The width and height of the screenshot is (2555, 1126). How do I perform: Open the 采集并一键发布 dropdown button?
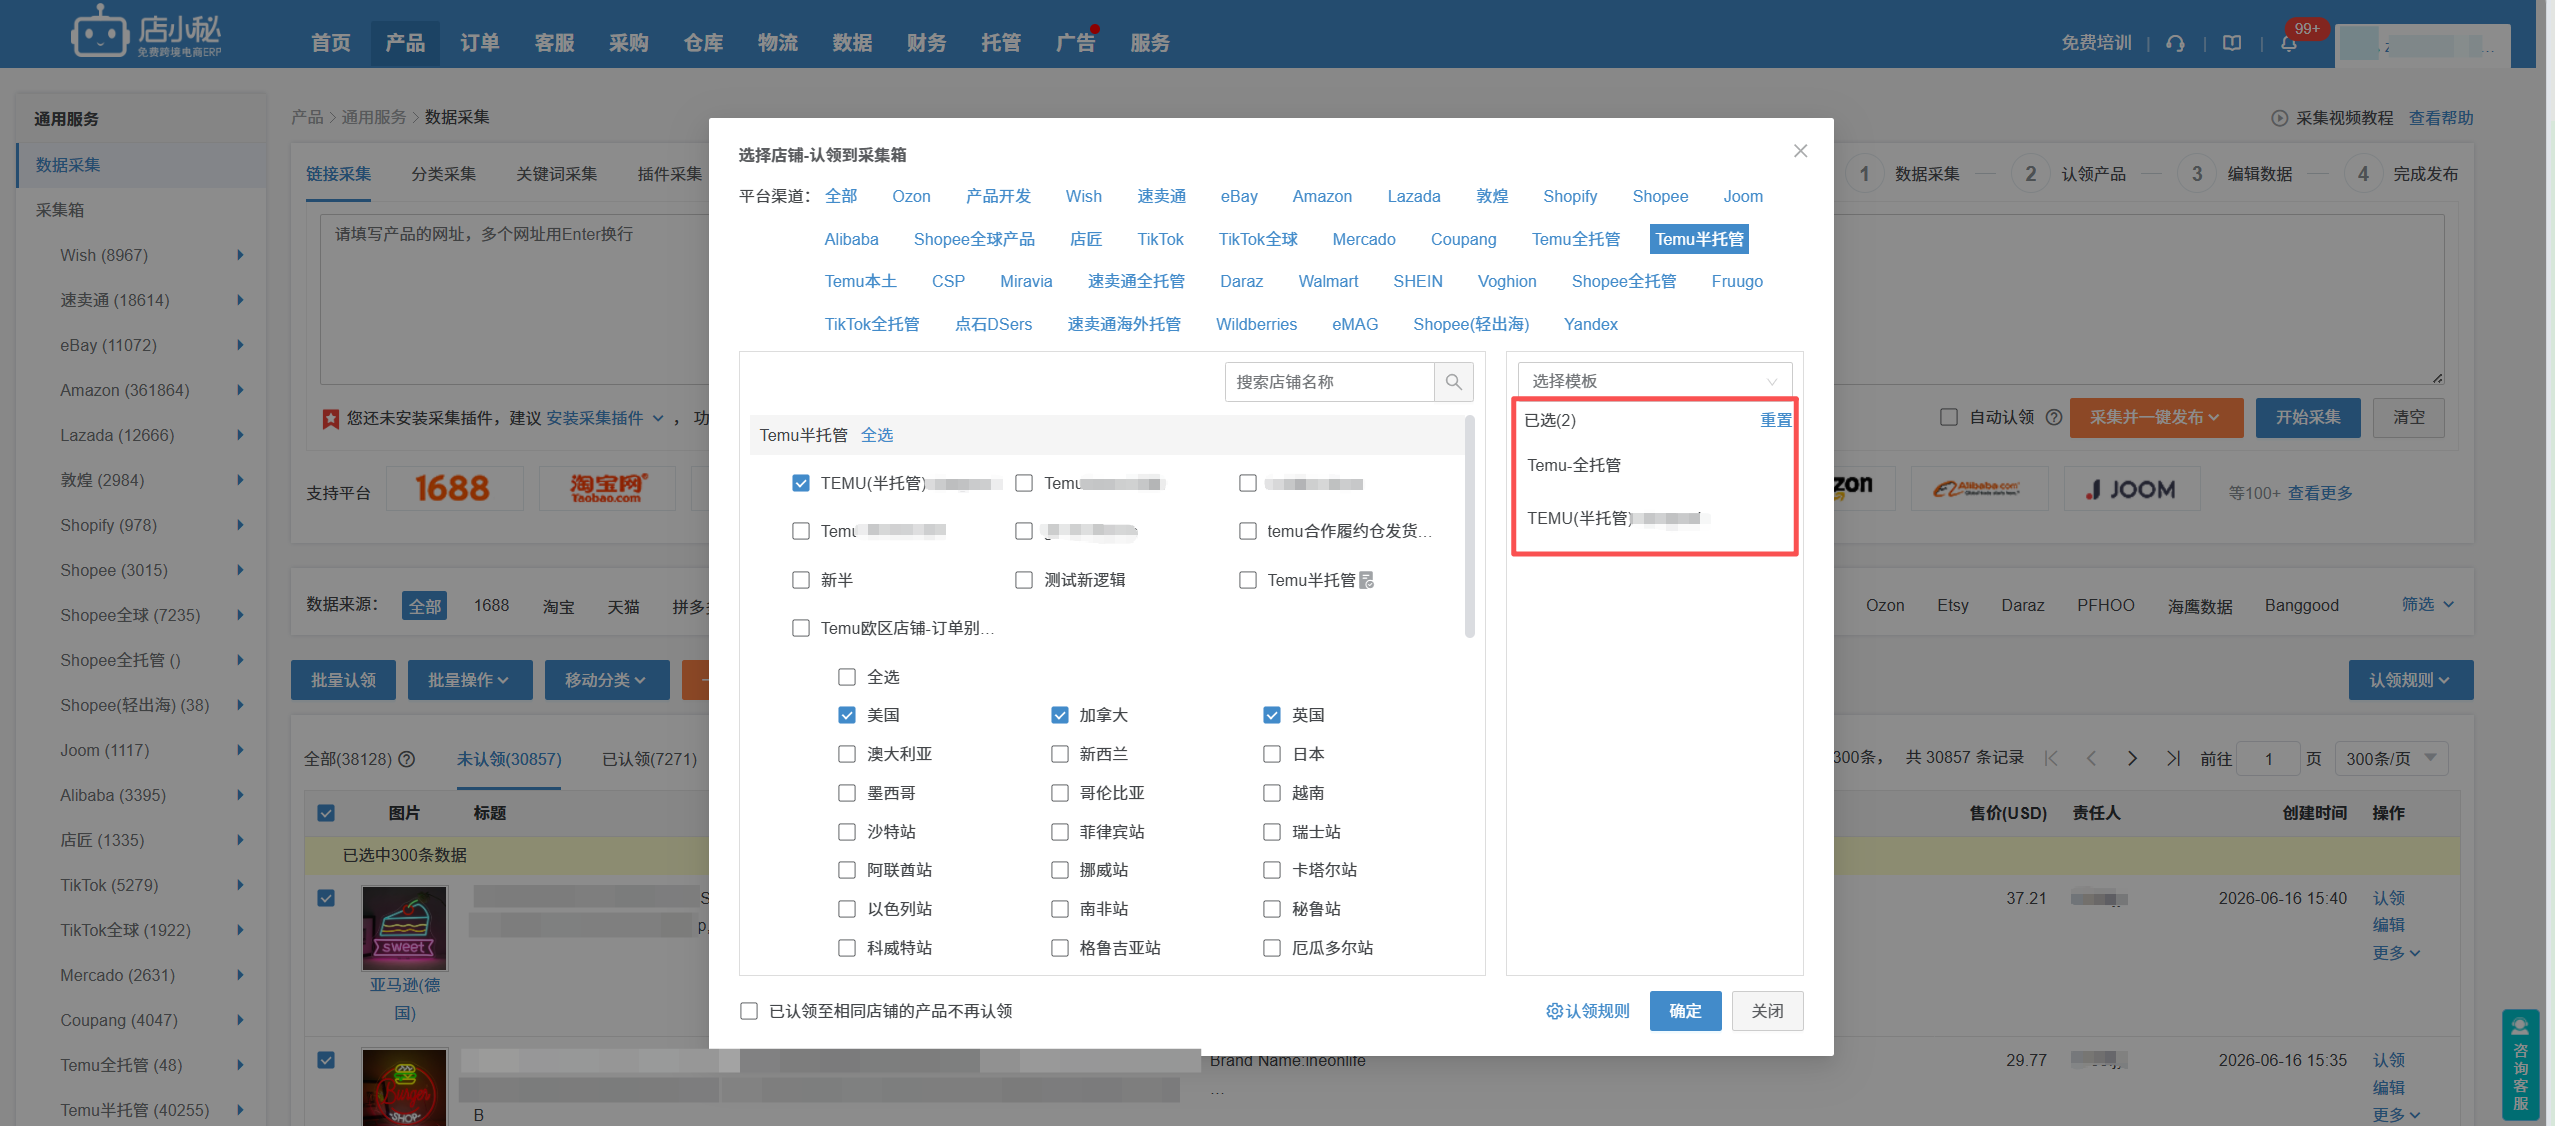click(2155, 417)
